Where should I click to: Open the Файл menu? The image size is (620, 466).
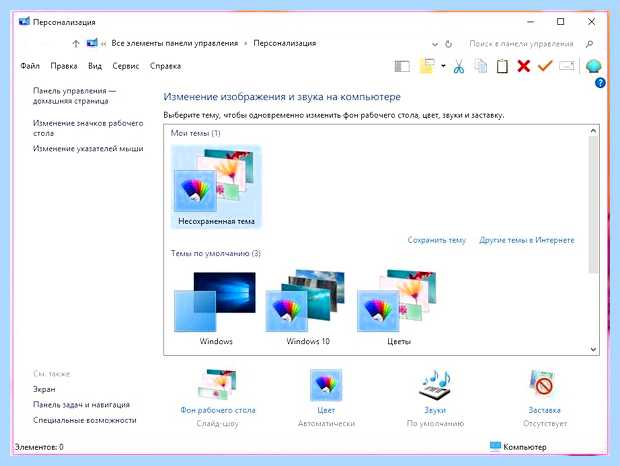pos(30,66)
